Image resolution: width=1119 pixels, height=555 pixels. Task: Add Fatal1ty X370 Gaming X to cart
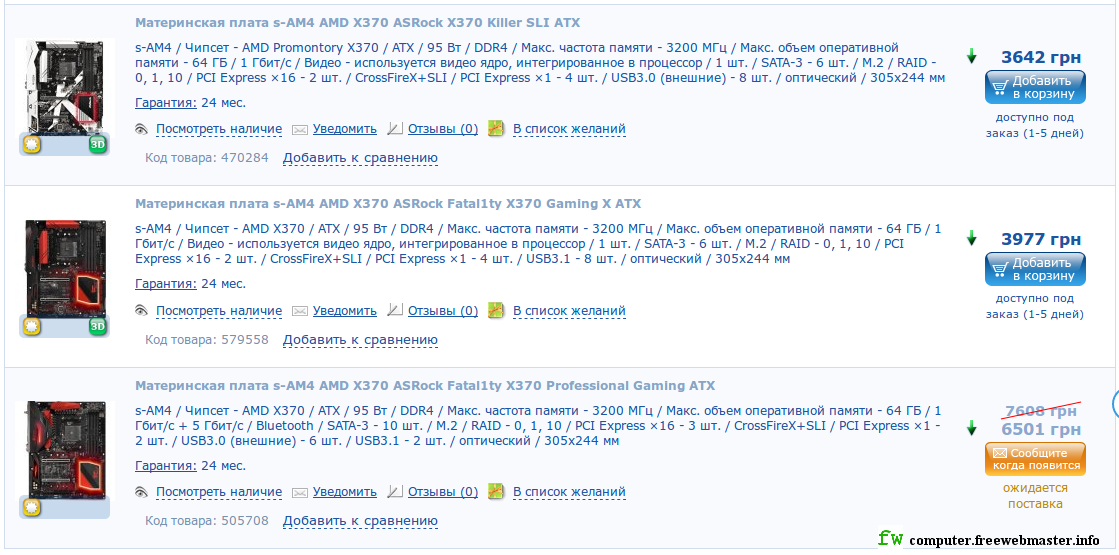[x=1035, y=268]
